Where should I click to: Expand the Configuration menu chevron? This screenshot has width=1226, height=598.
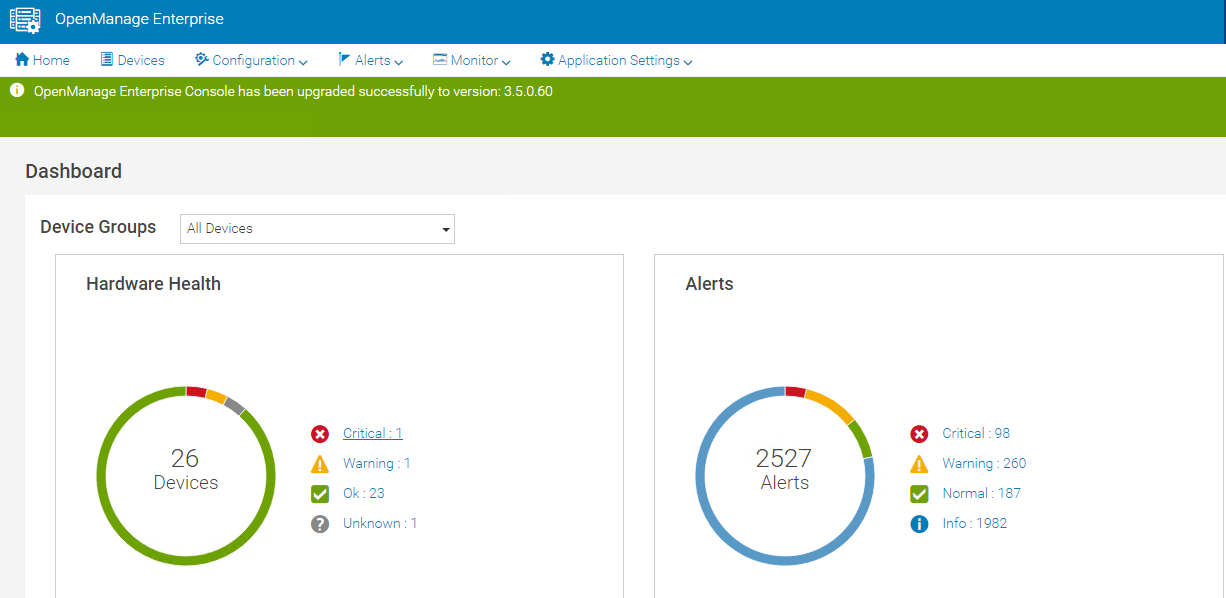pyautogui.click(x=303, y=62)
